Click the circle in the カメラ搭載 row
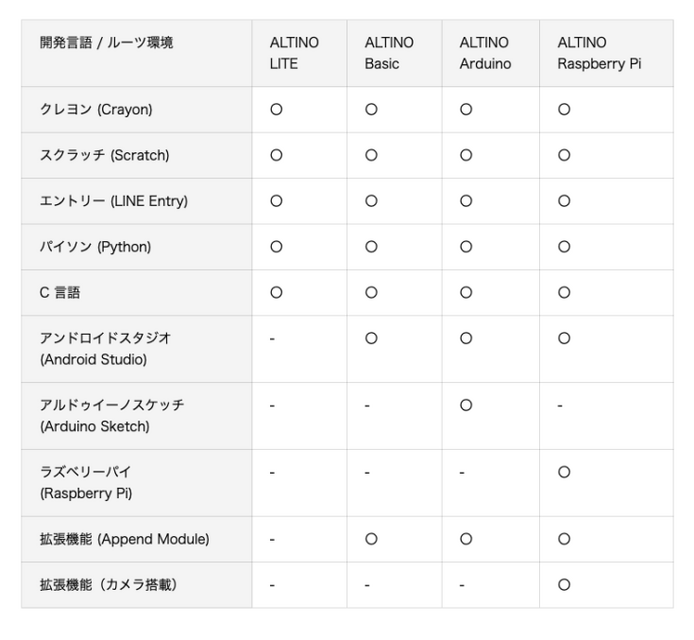694x640 pixels. click(x=564, y=585)
